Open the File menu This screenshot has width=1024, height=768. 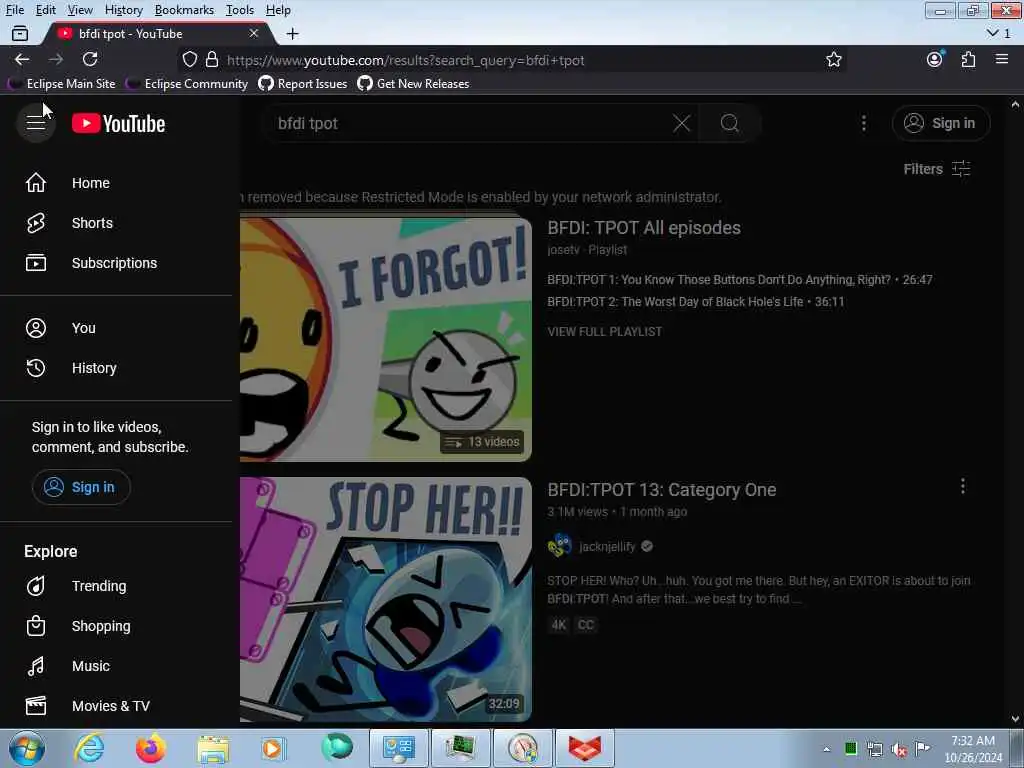14,10
